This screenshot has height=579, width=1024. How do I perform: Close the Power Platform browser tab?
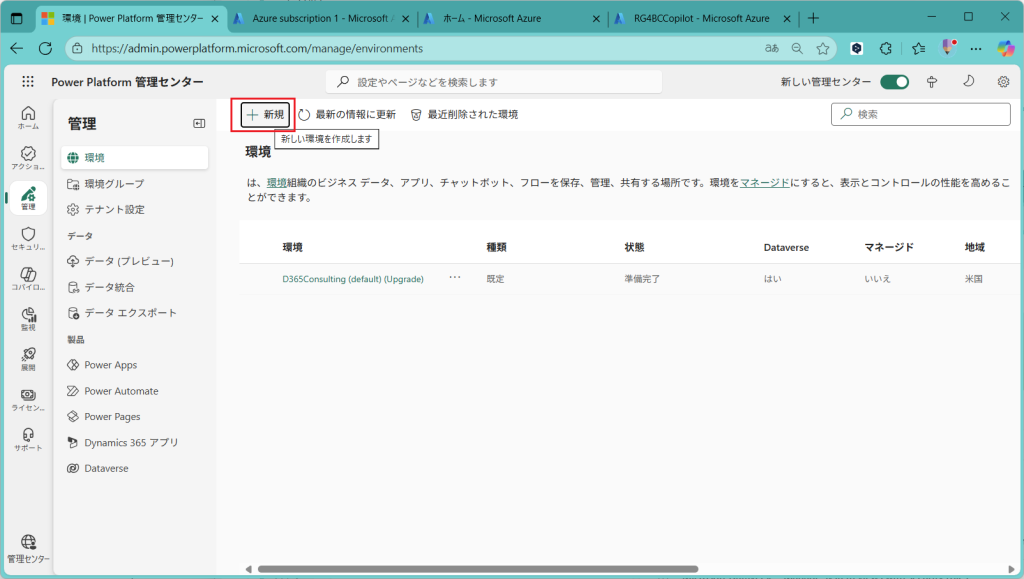click(x=214, y=19)
